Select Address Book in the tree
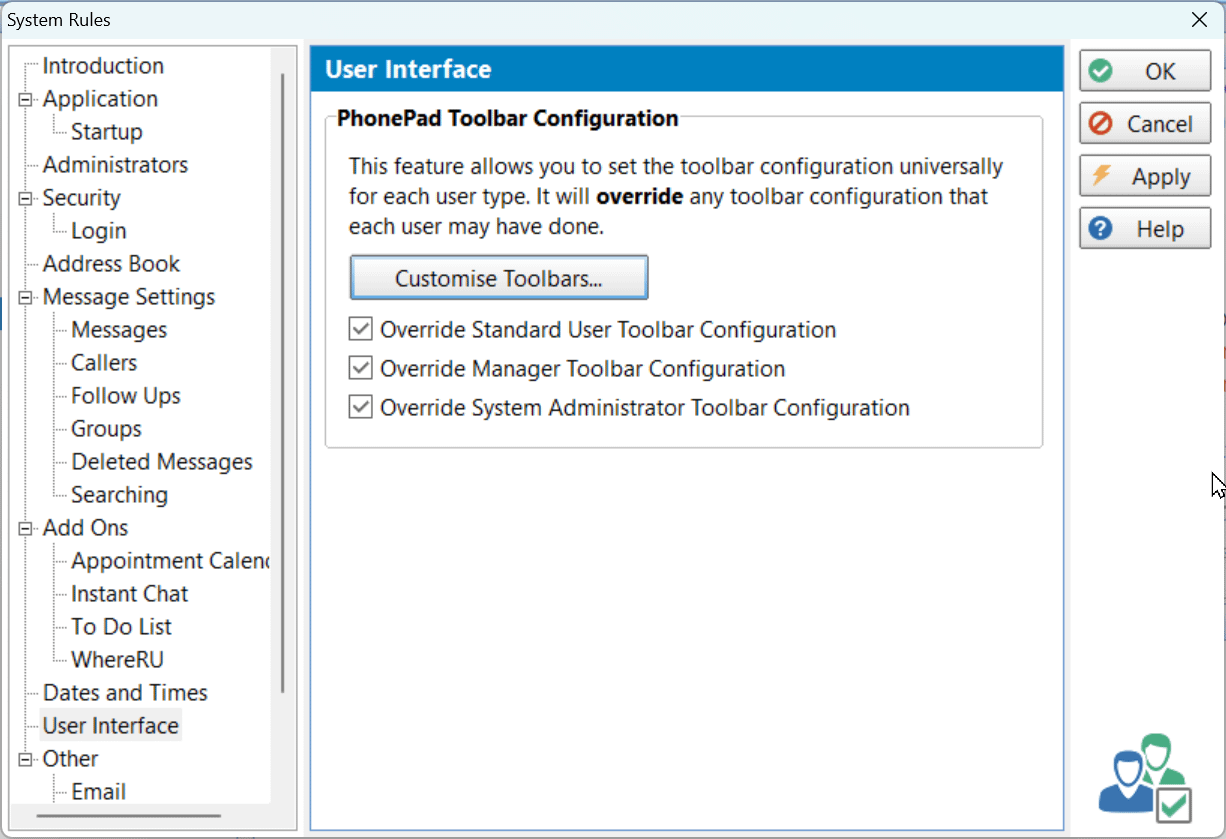This screenshot has width=1226, height=839. 111,264
